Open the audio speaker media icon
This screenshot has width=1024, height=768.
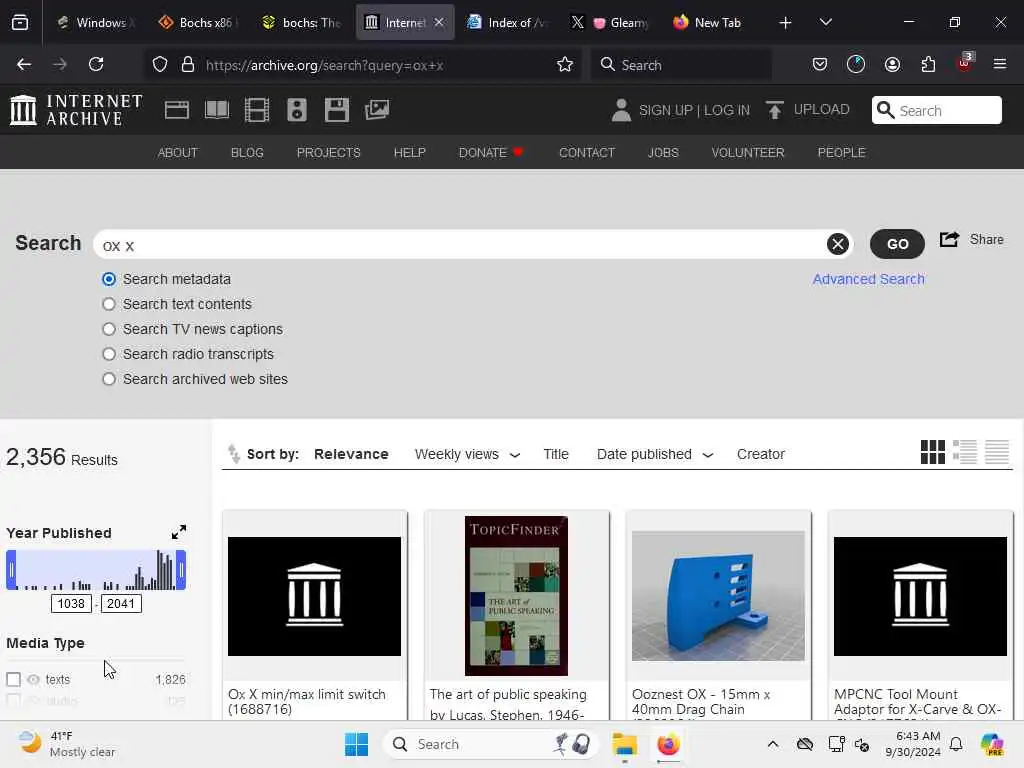[x=296, y=110]
